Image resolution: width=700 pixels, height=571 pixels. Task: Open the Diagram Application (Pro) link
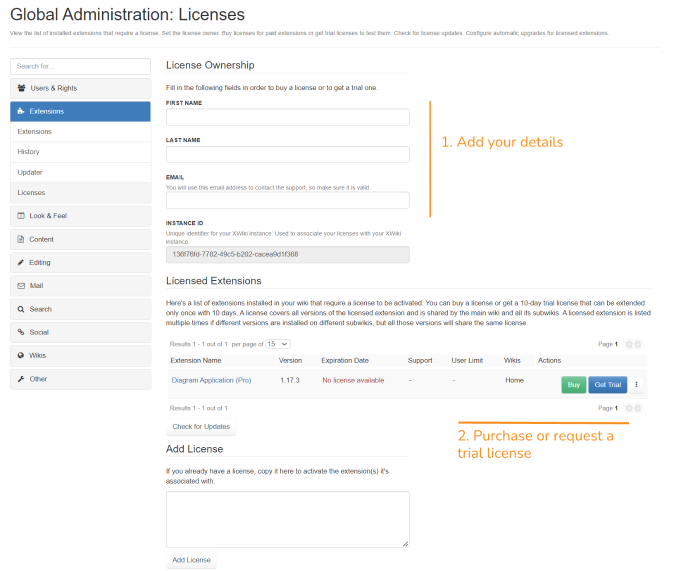[211, 380]
